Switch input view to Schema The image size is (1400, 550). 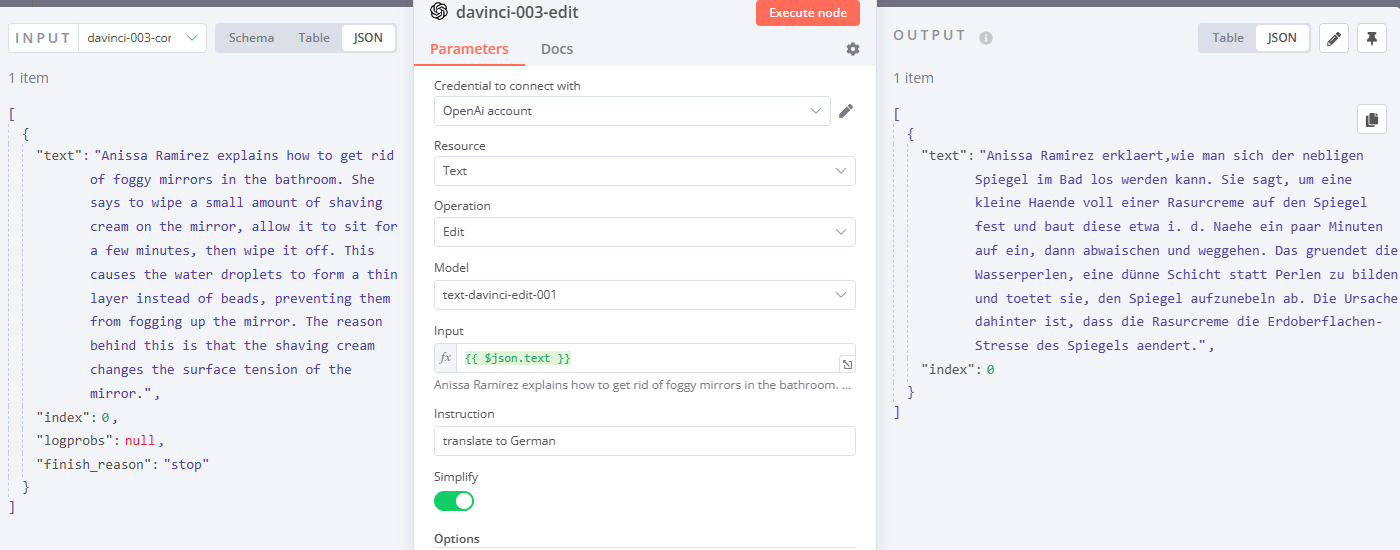tap(251, 38)
